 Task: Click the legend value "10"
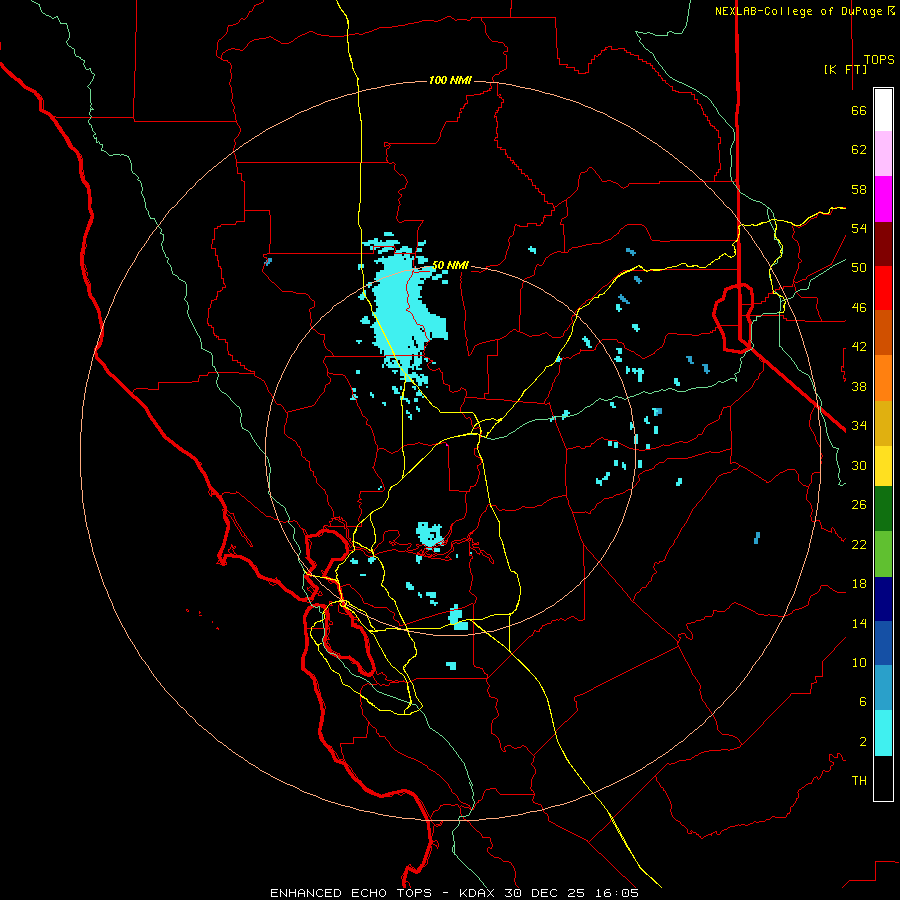coord(859,662)
